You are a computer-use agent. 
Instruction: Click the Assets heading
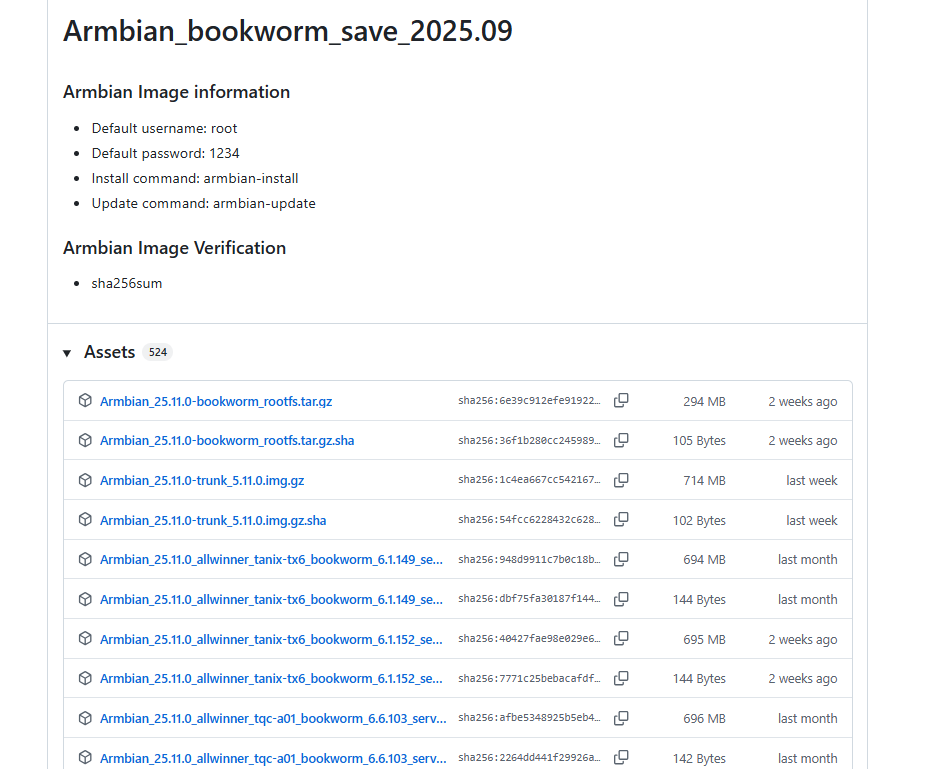point(109,352)
